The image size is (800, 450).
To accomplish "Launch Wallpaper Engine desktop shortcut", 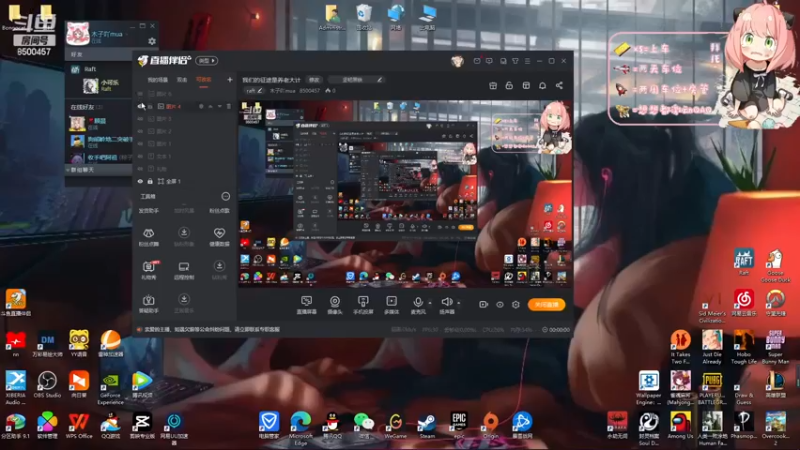I will tap(648, 388).
